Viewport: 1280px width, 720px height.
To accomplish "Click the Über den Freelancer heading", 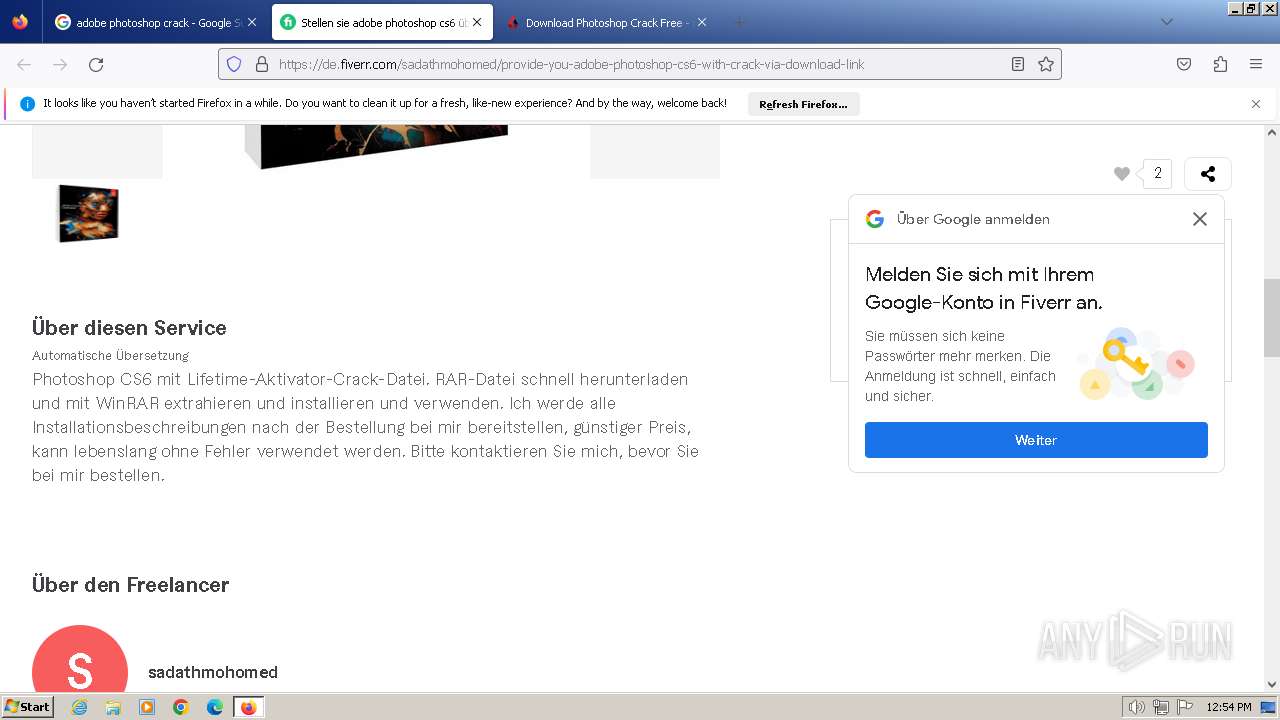I will point(130,585).
